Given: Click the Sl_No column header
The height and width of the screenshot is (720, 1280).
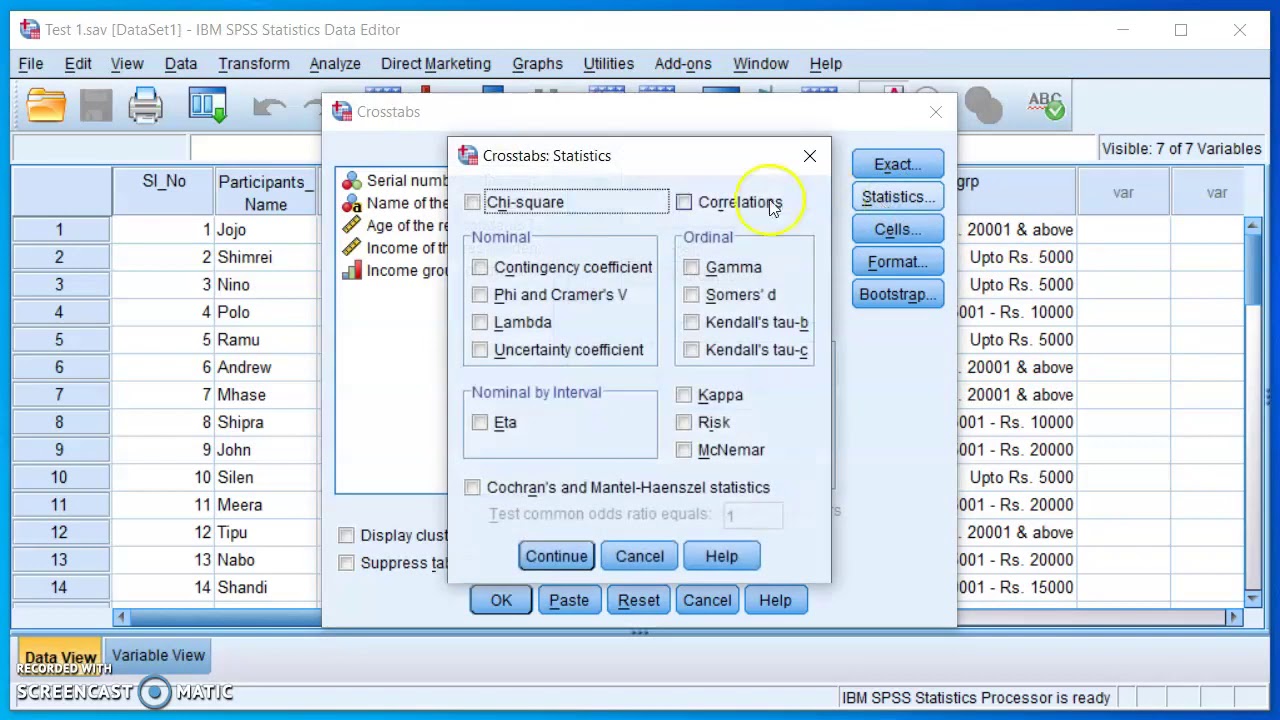Looking at the screenshot, I should (164, 192).
